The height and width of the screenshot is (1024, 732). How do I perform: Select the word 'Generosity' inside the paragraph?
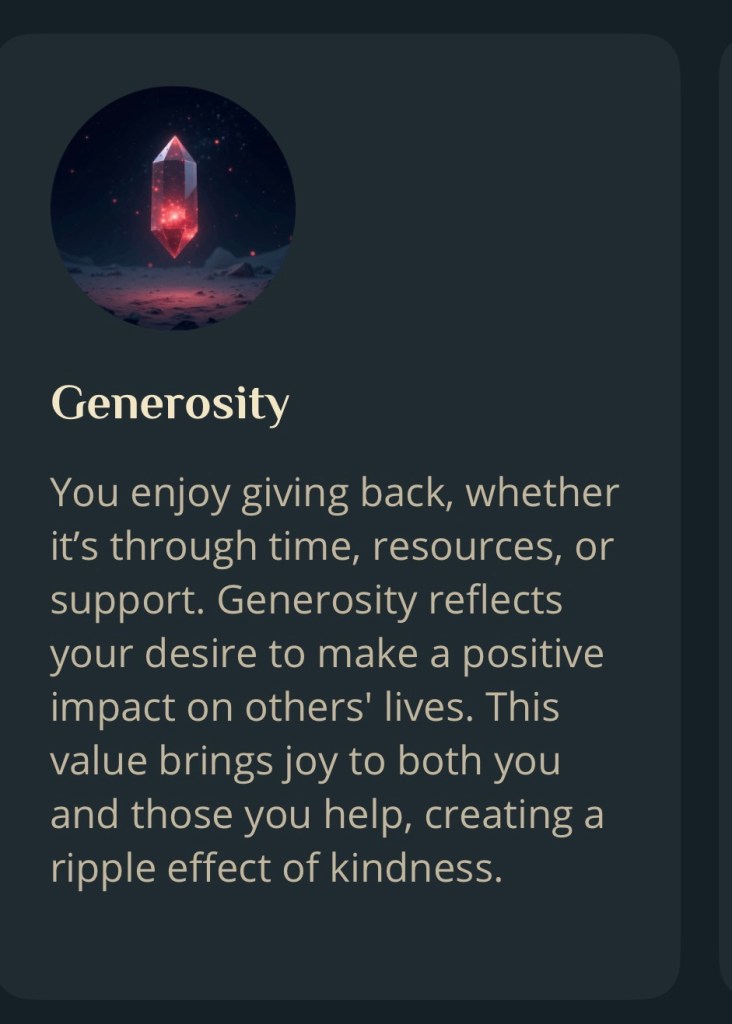coord(317,600)
